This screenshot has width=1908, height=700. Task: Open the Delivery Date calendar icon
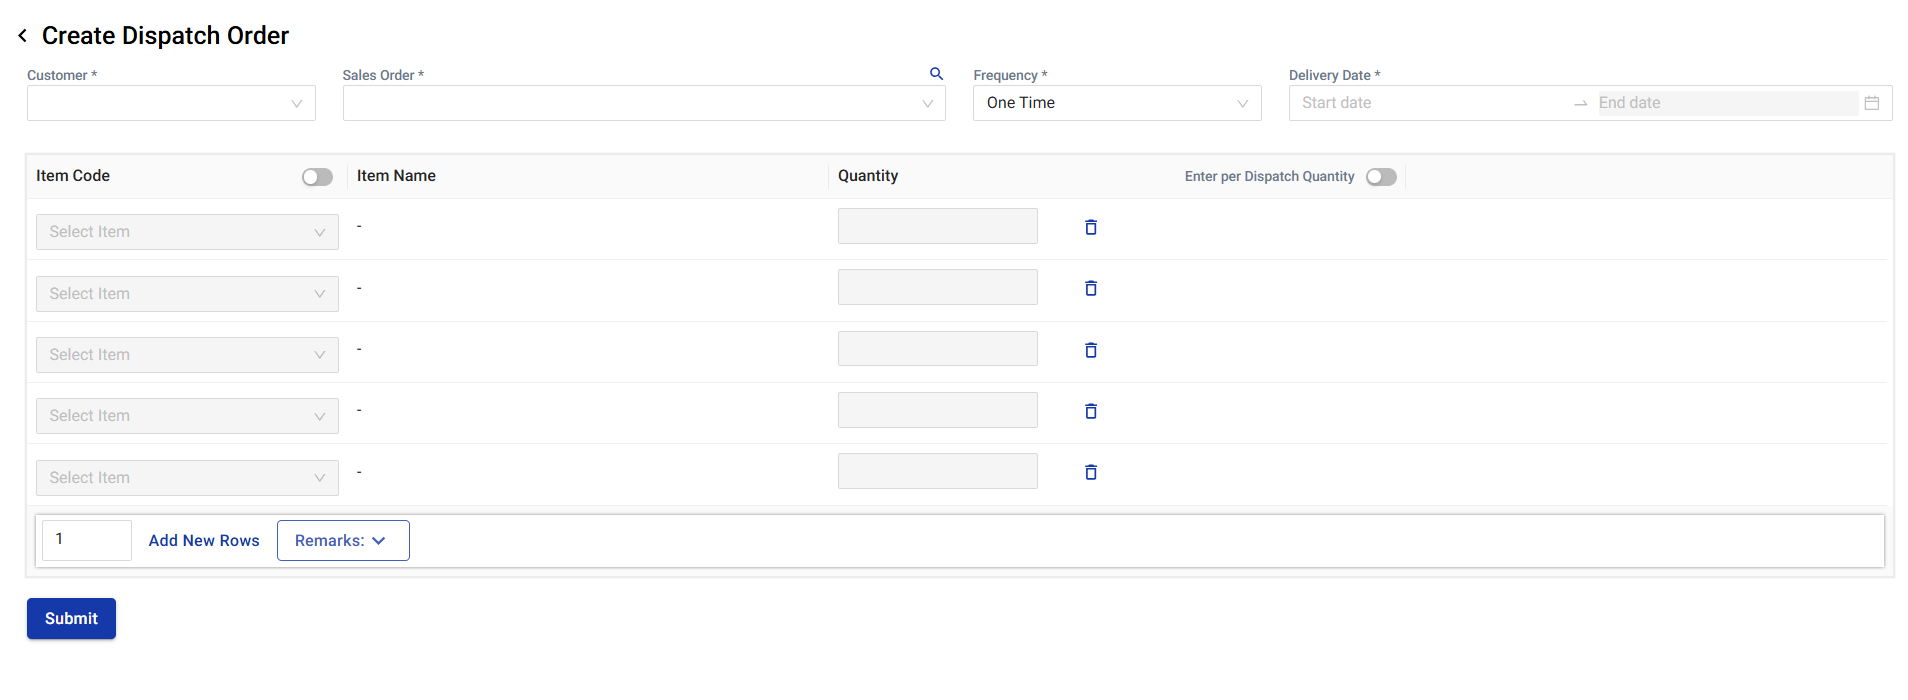pos(1871,103)
